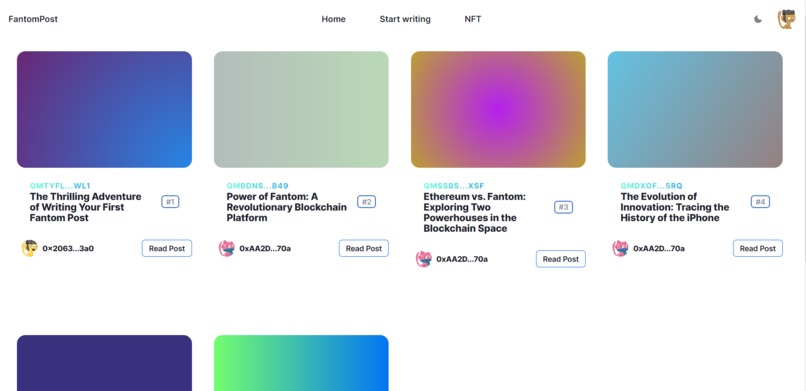Open "The Thrilling Adventure of Writing Your First Fantom Post"

pyautogui.click(x=85, y=207)
